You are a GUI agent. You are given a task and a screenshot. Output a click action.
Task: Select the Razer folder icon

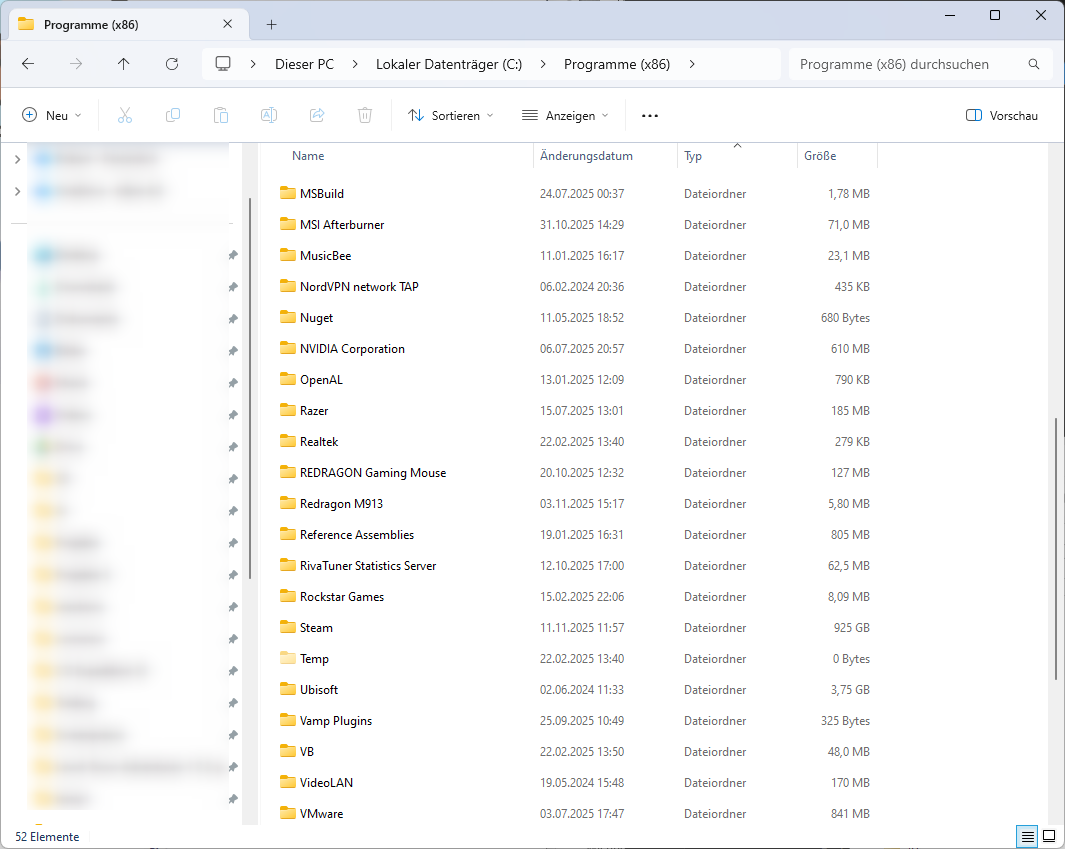(288, 410)
